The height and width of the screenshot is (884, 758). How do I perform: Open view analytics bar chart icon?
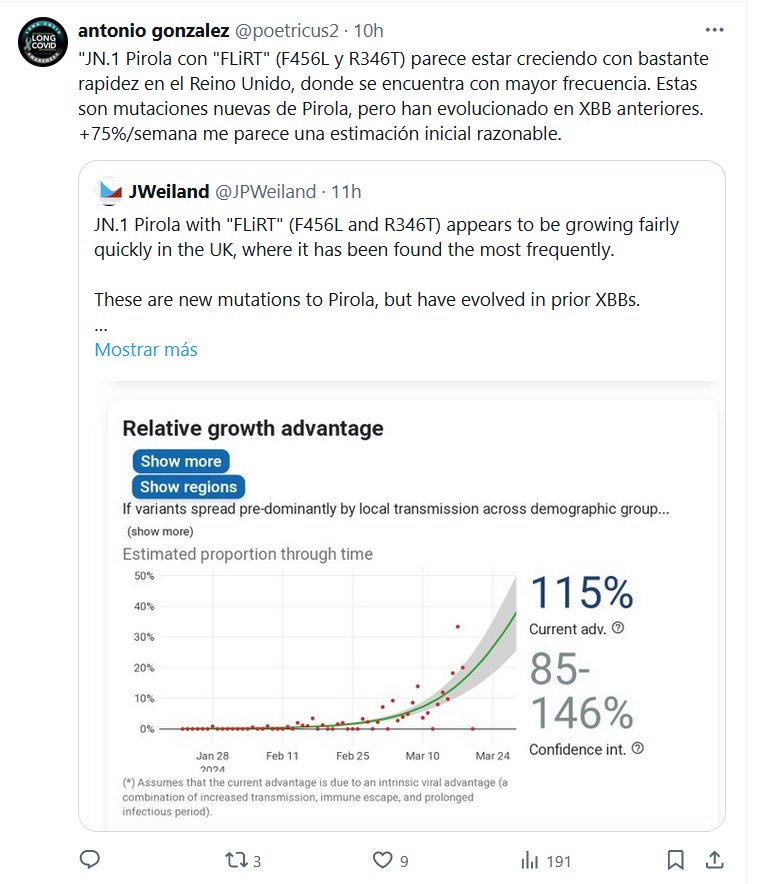[530, 859]
